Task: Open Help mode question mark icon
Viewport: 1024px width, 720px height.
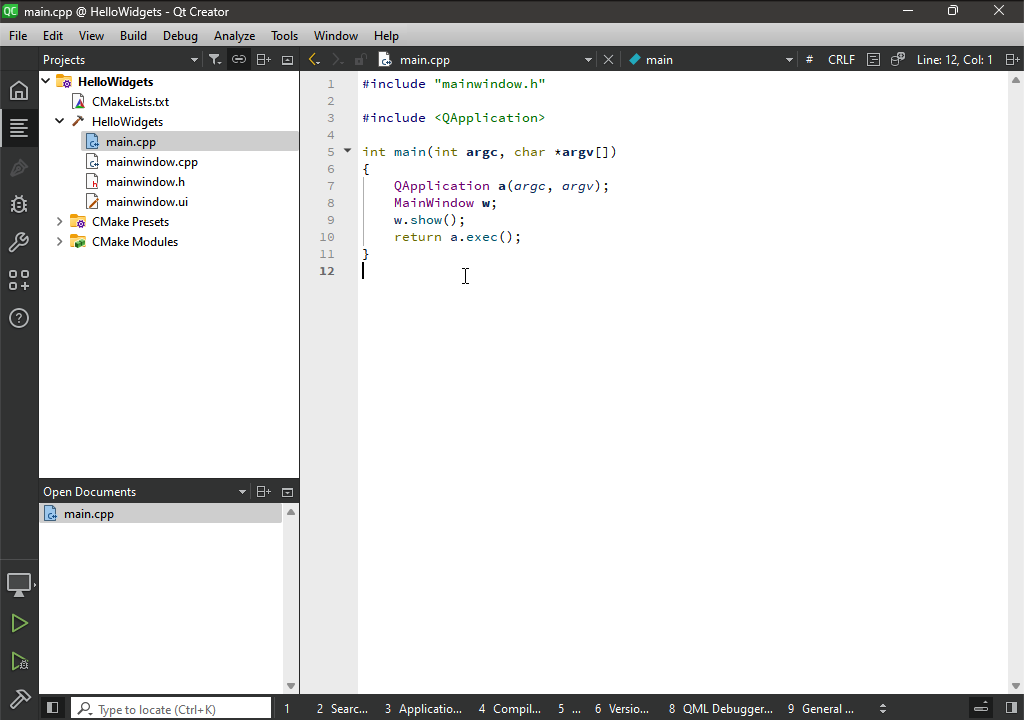Action: 19,319
